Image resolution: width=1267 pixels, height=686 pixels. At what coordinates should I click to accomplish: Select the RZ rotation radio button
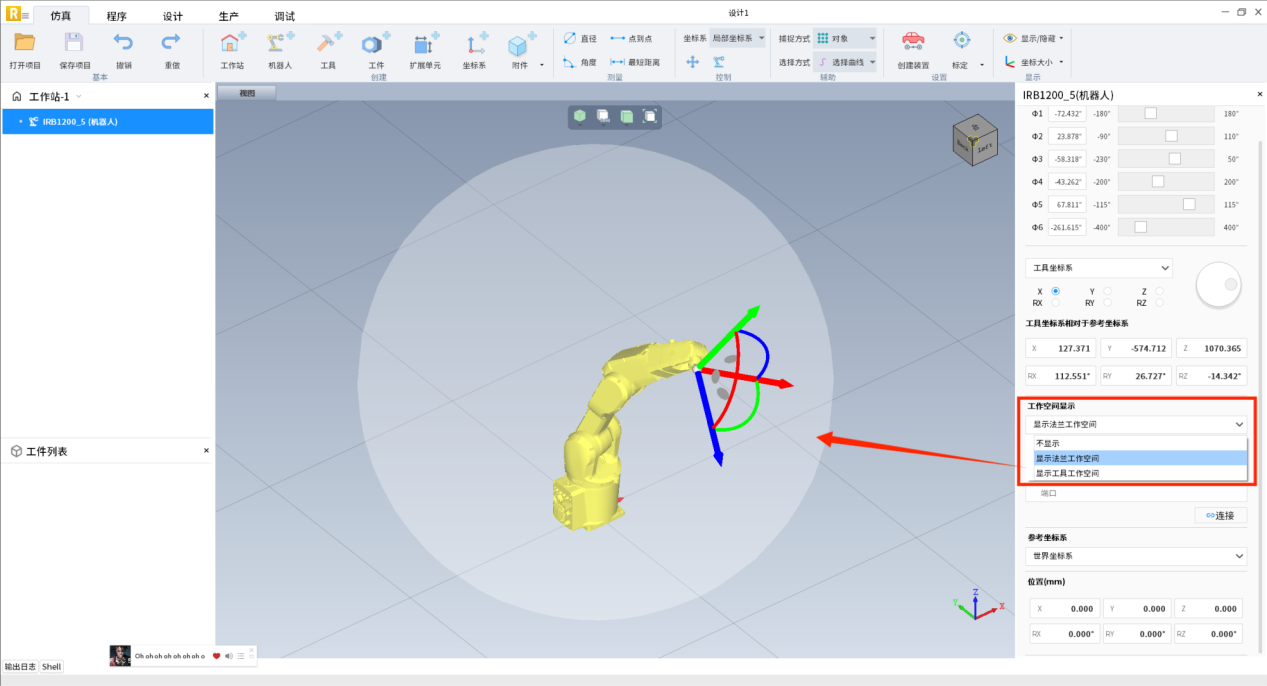tap(1159, 302)
